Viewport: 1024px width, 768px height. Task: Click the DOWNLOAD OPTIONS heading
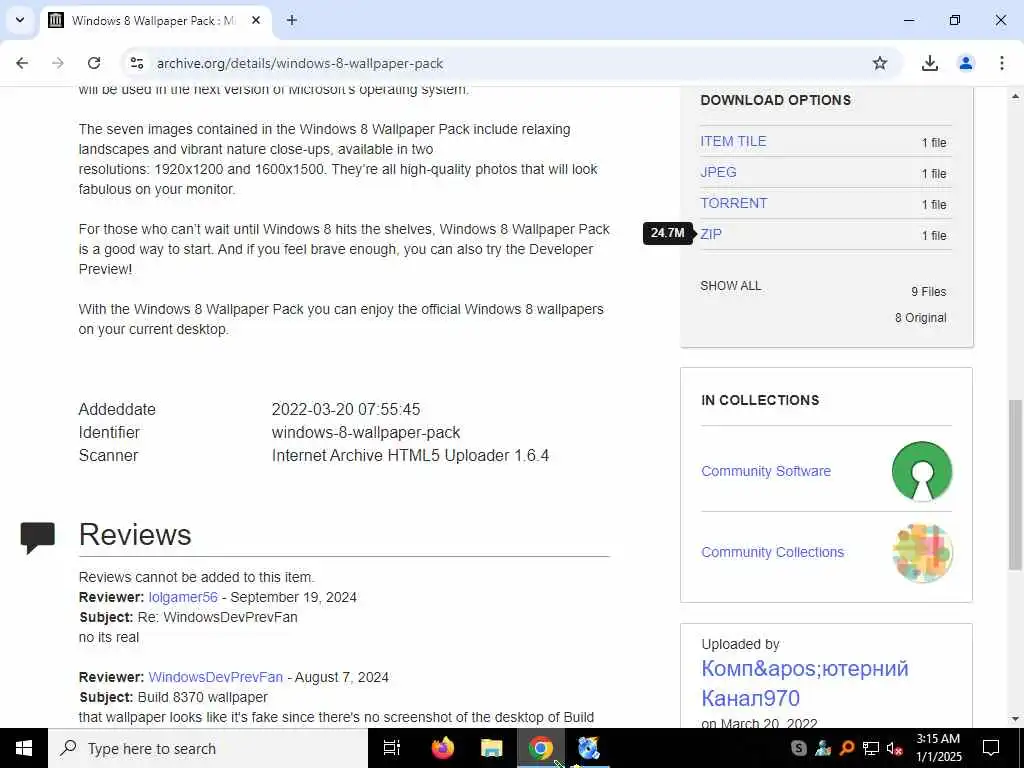click(x=776, y=100)
